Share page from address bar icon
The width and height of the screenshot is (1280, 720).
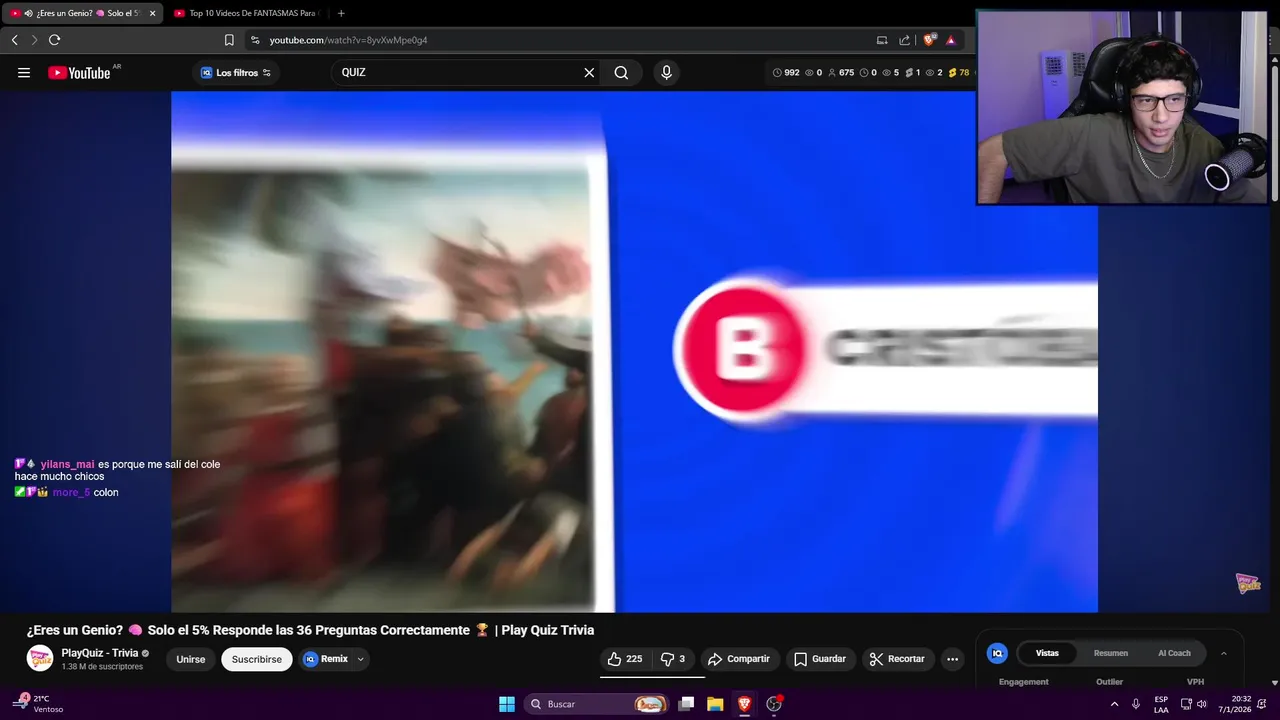[x=905, y=40]
